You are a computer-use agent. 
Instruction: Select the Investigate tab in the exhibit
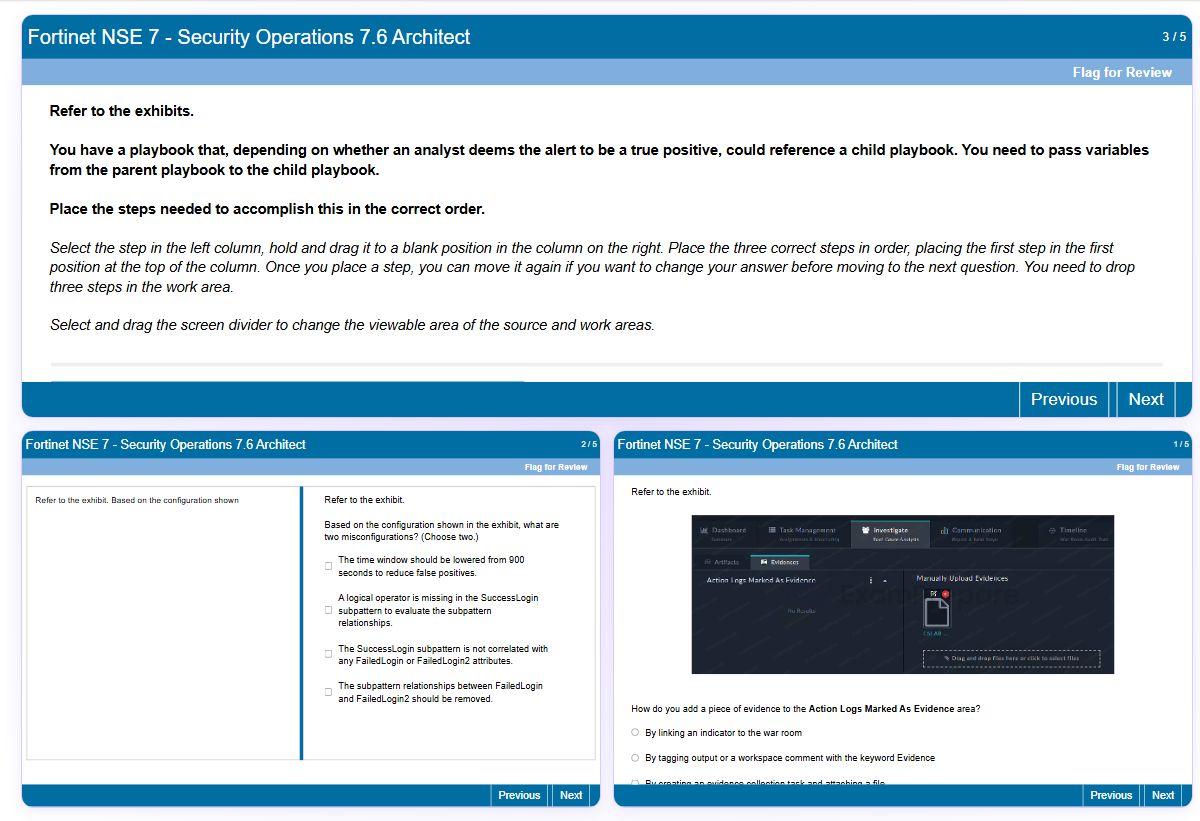pos(890,533)
